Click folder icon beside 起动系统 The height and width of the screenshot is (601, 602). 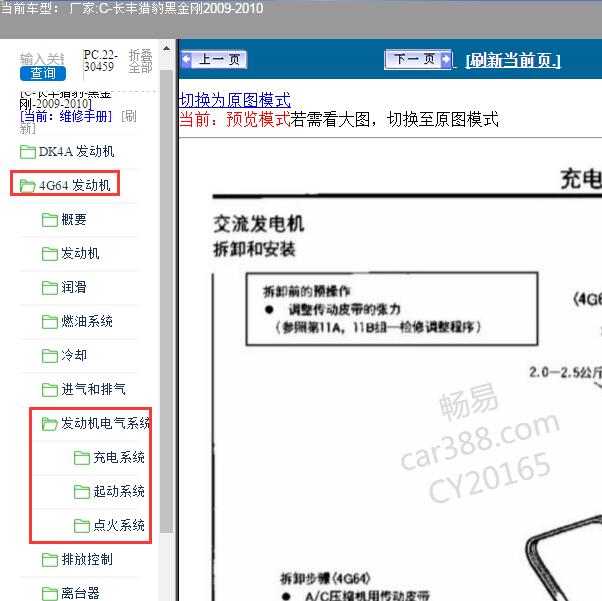pyautogui.click(x=81, y=492)
